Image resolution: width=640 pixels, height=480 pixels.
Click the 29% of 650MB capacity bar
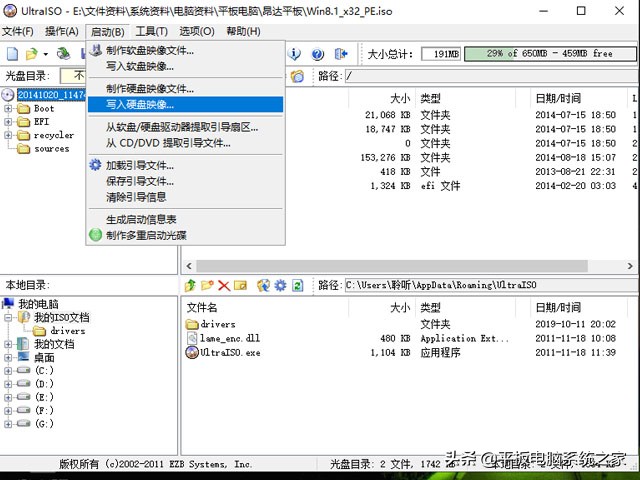point(550,53)
